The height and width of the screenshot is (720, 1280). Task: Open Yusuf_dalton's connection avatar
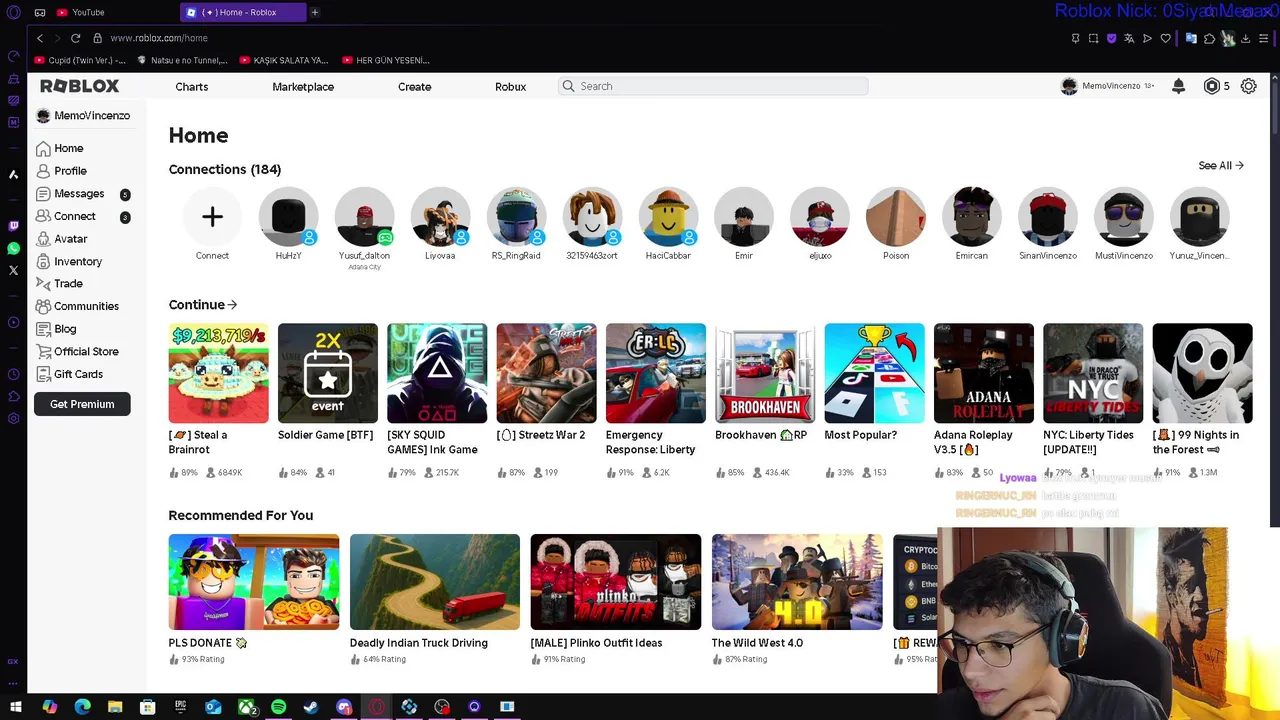click(x=364, y=217)
